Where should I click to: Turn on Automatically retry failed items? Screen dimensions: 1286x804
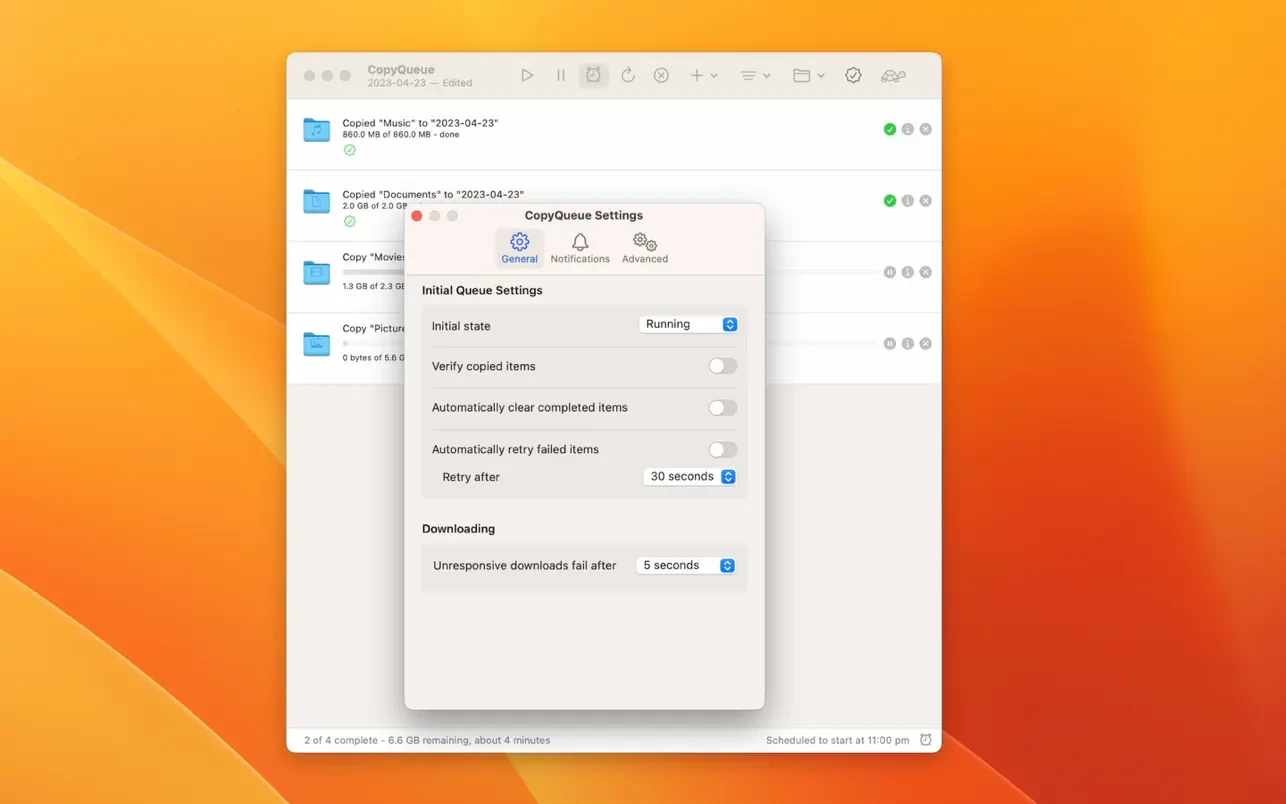pyautogui.click(x=722, y=450)
